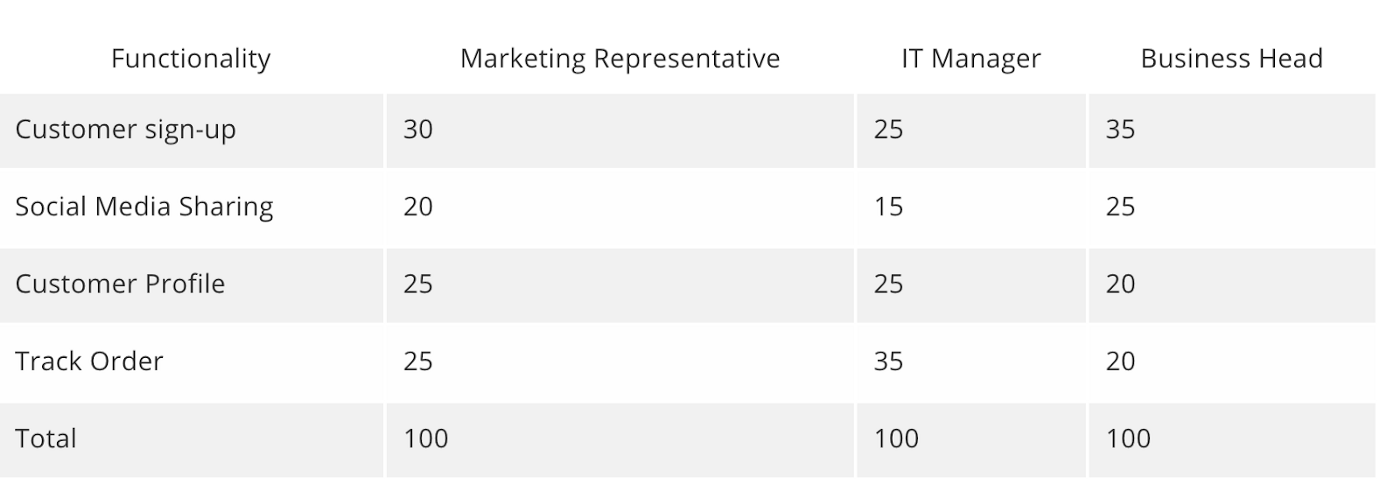Click Business Head value for Social Media Sharing
Image resolution: width=1400 pixels, height=497 pixels.
tap(1120, 207)
